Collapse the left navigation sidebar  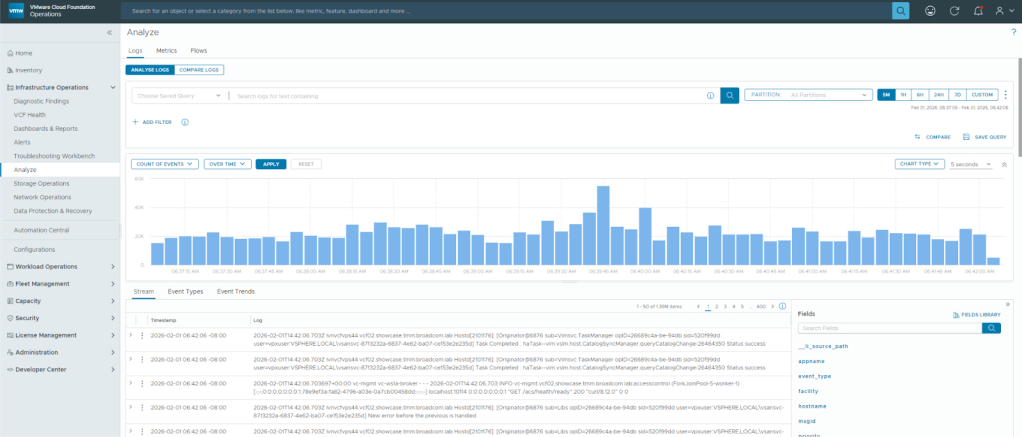pyautogui.click(x=109, y=33)
